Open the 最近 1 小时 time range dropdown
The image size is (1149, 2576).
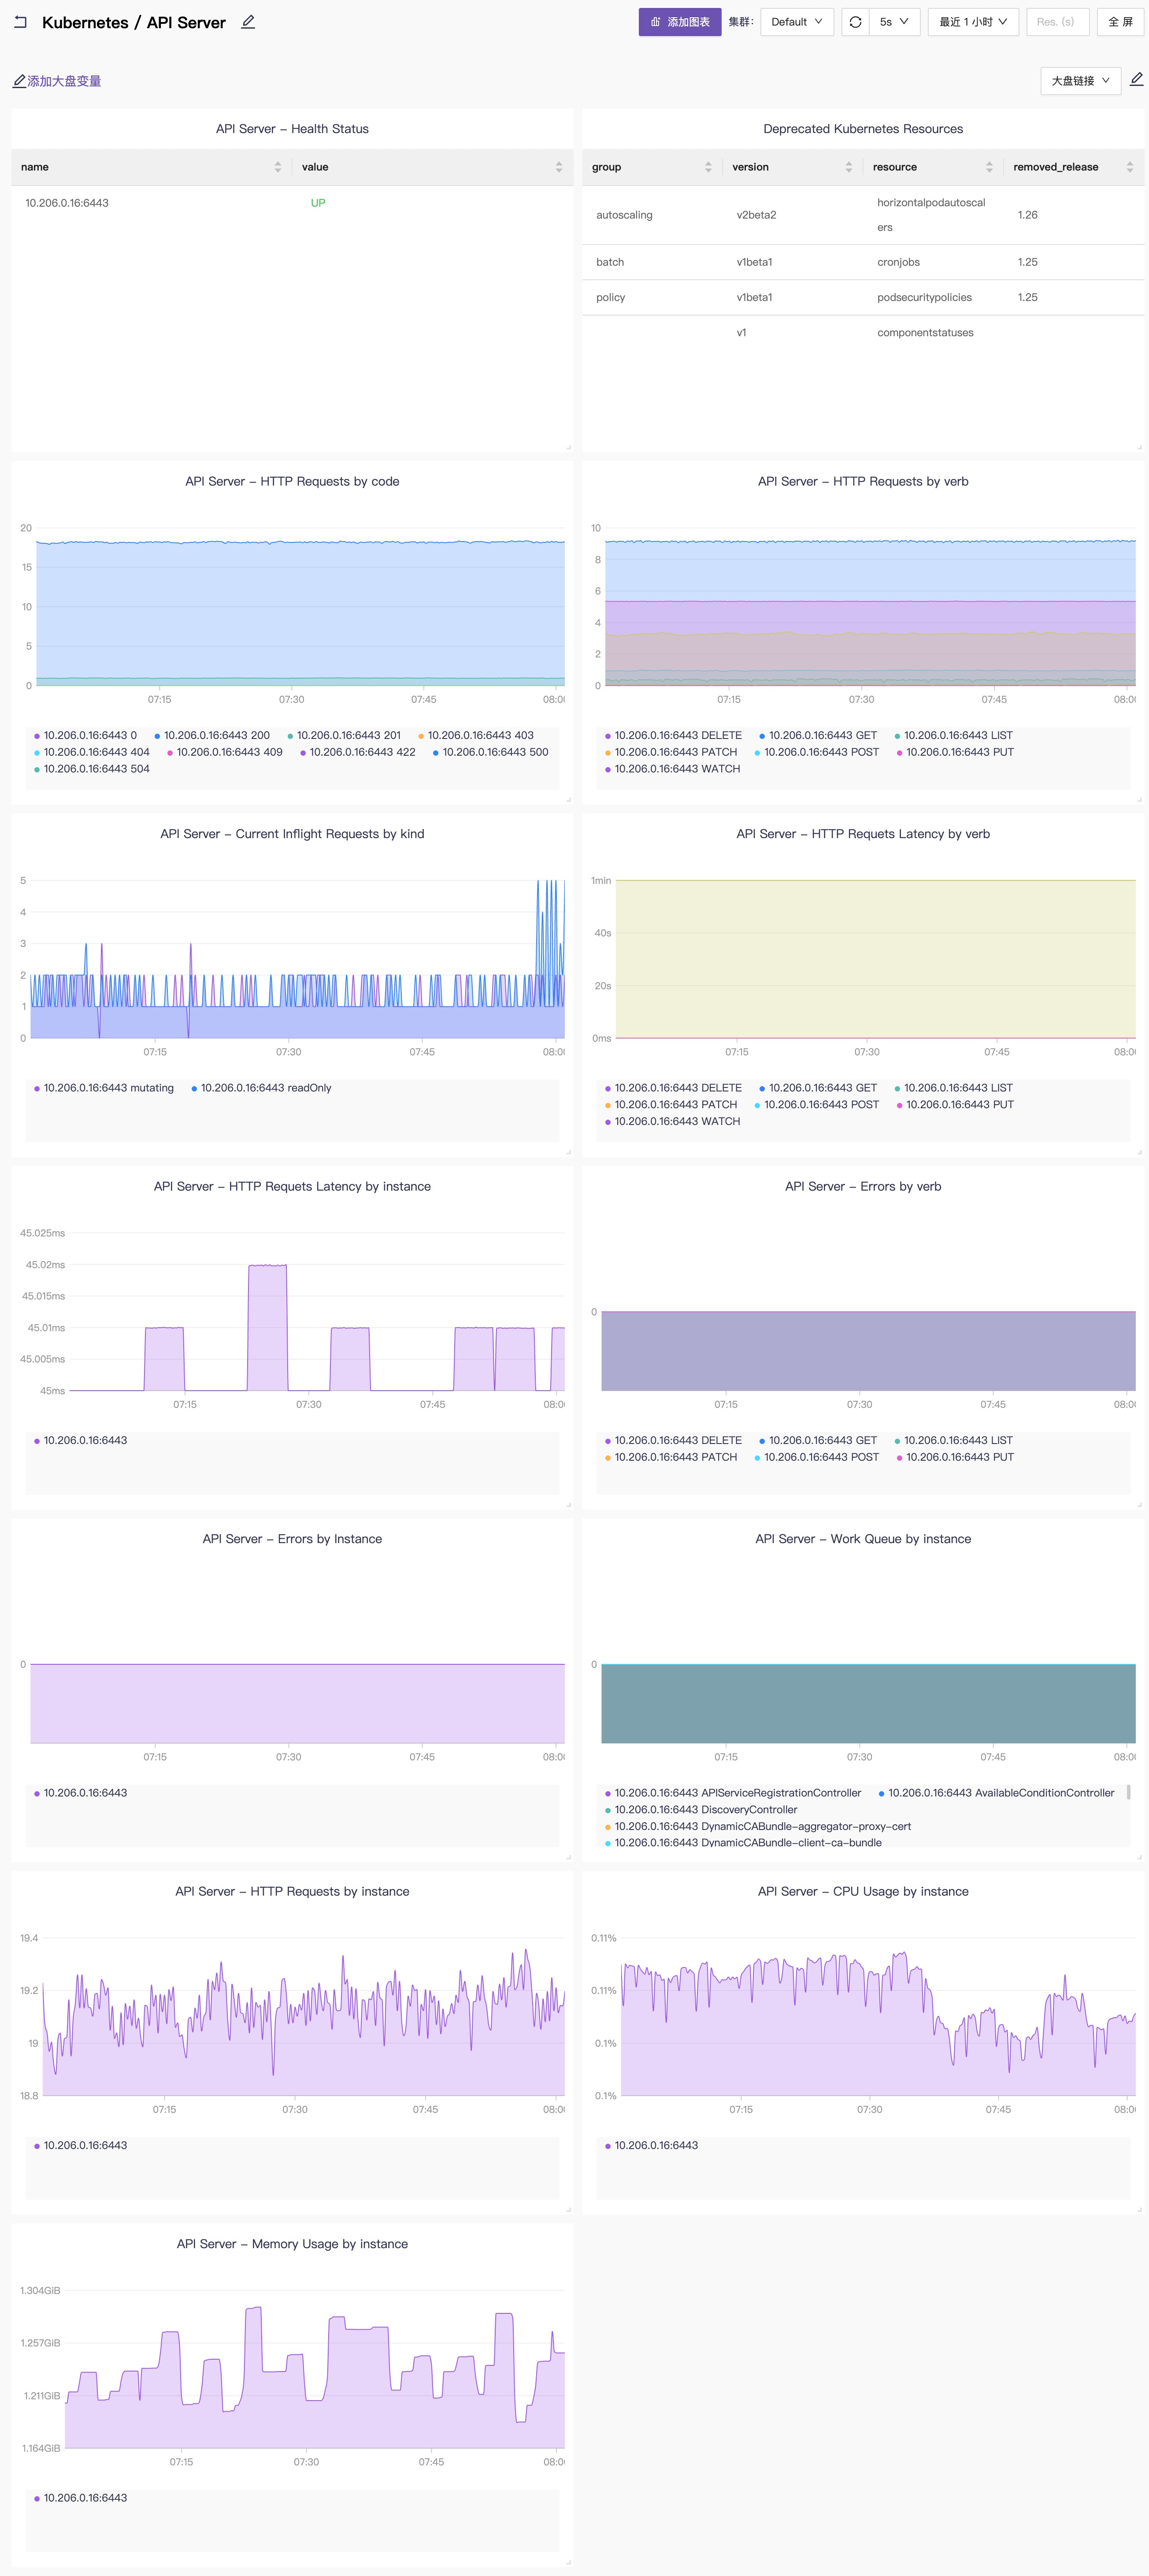[x=973, y=21]
